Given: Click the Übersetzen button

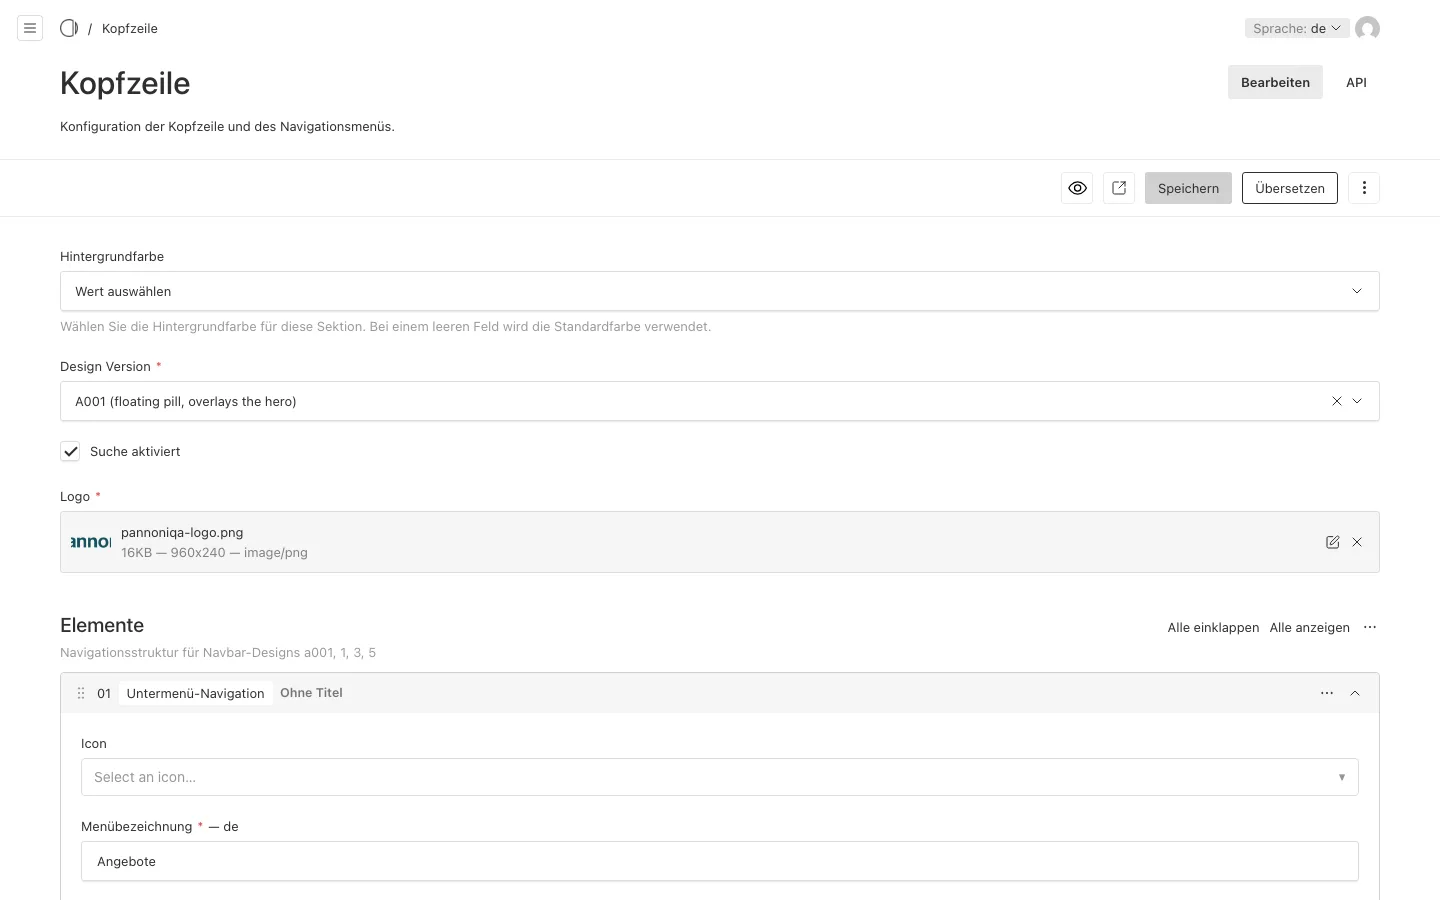Looking at the screenshot, I should (1290, 188).
